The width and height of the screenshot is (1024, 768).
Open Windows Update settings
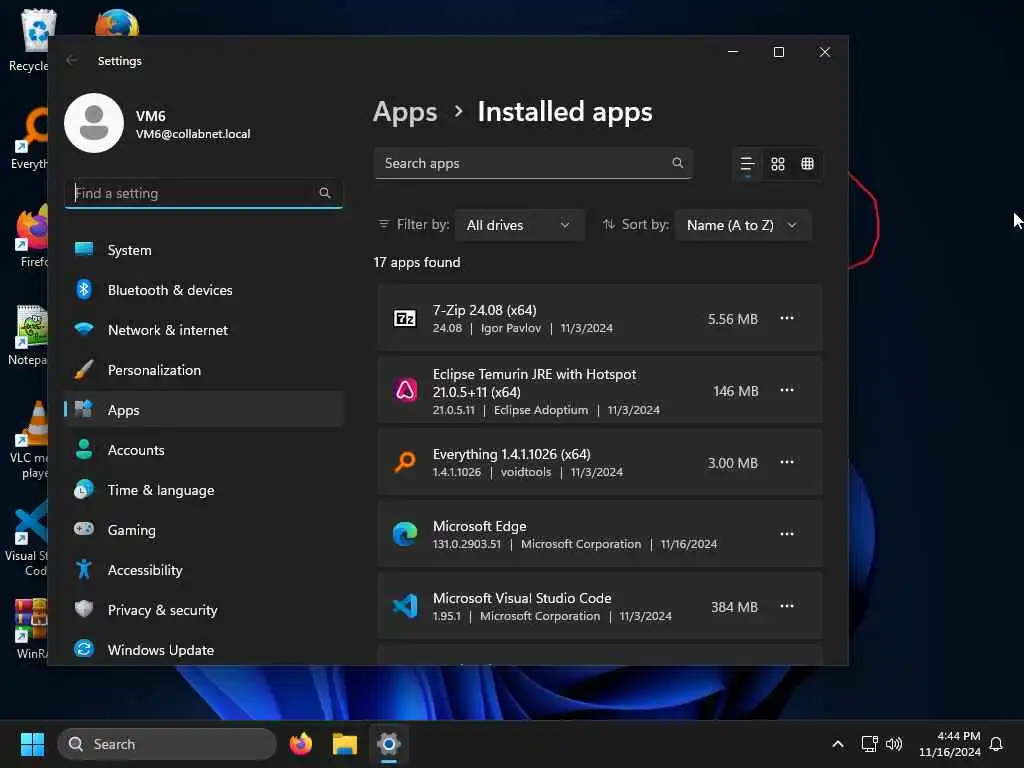pos(204,650)
